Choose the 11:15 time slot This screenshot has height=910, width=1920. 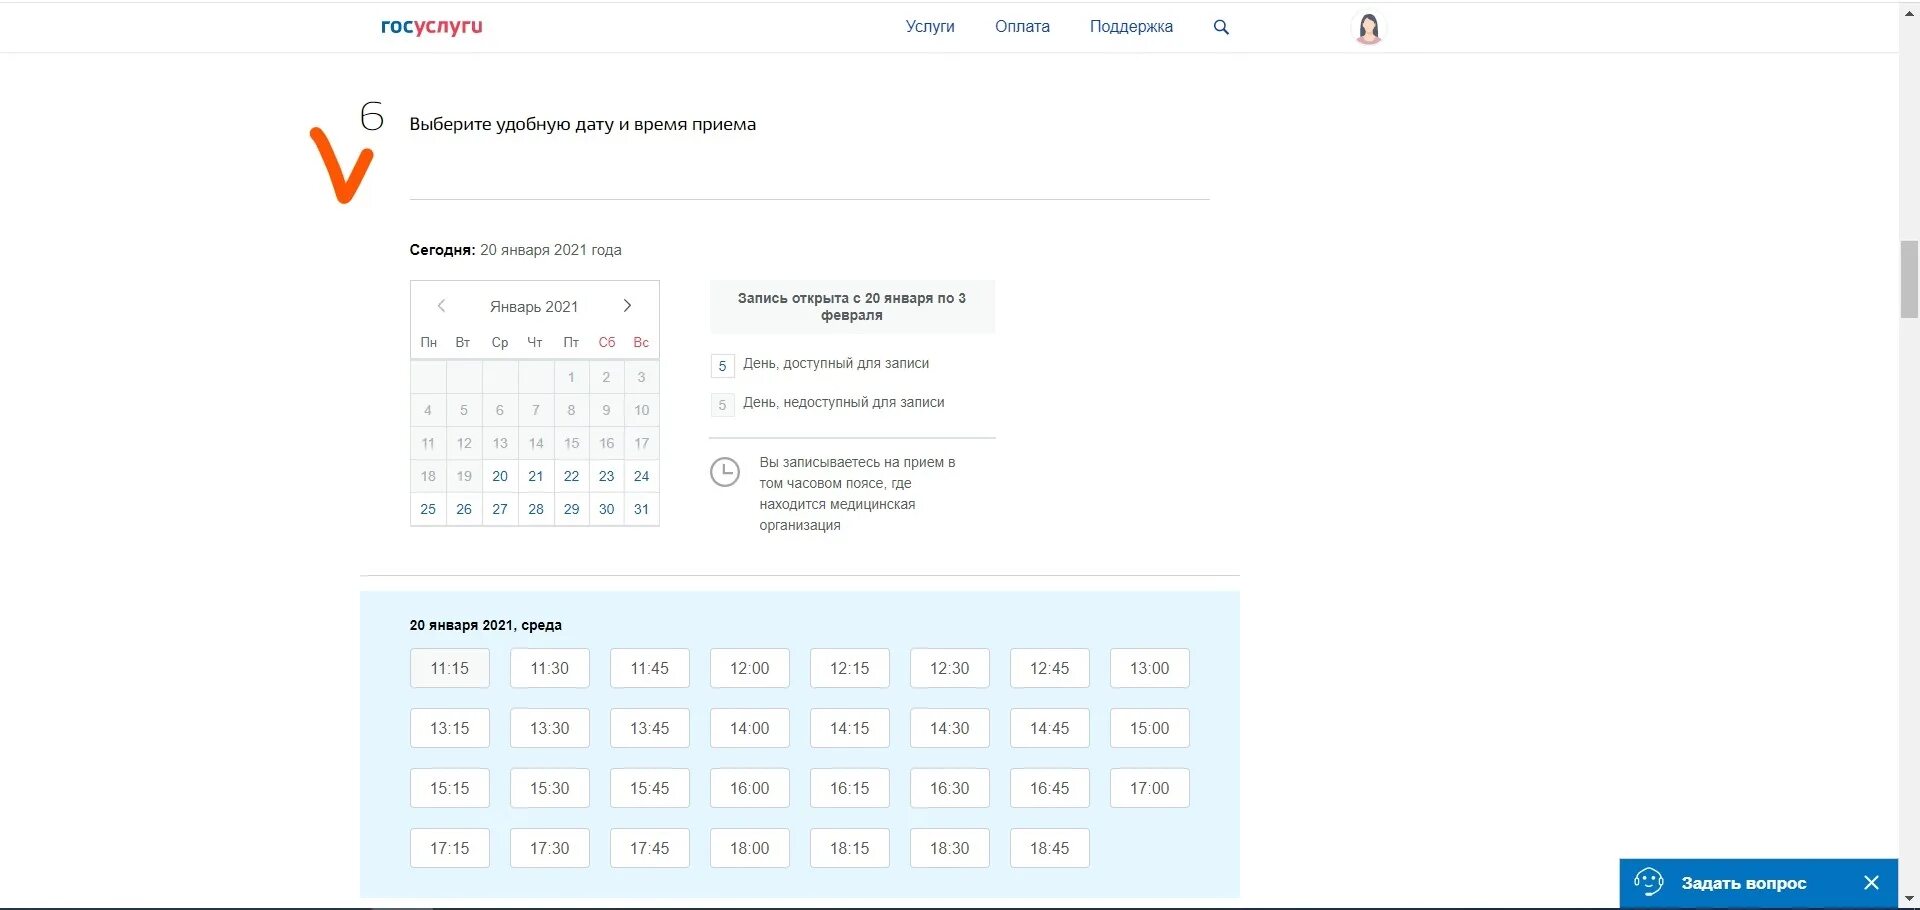coord(450,668)
